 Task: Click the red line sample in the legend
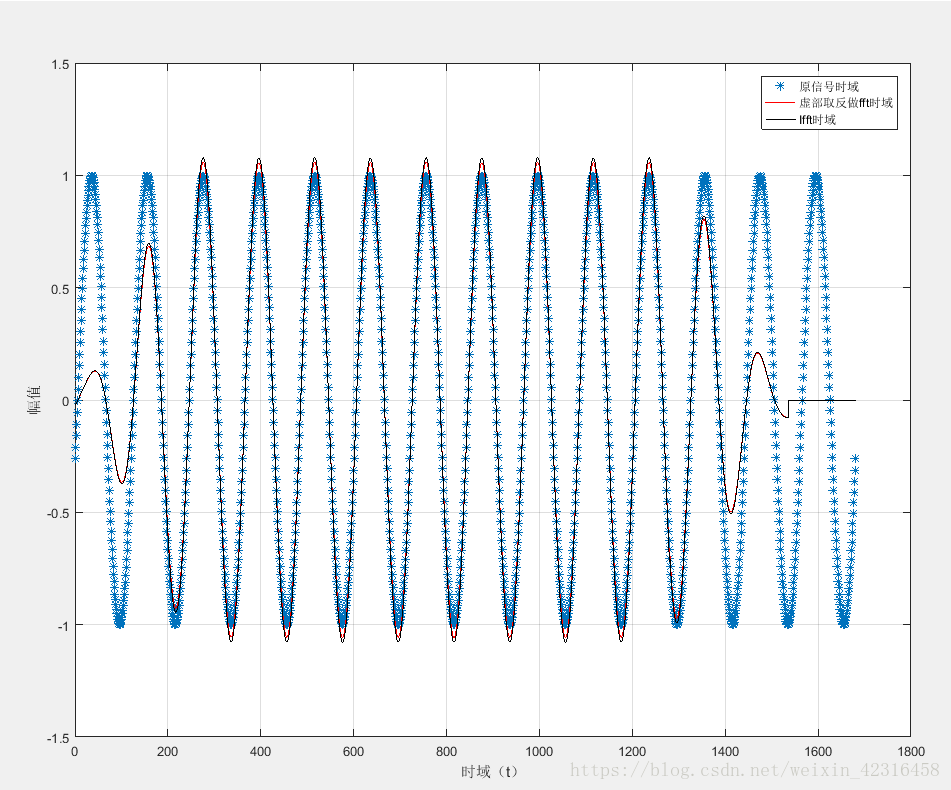(x=780, y=103)
